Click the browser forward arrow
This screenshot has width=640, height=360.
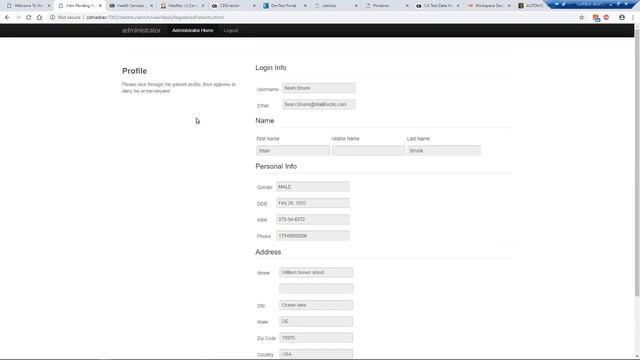(18, 18)
